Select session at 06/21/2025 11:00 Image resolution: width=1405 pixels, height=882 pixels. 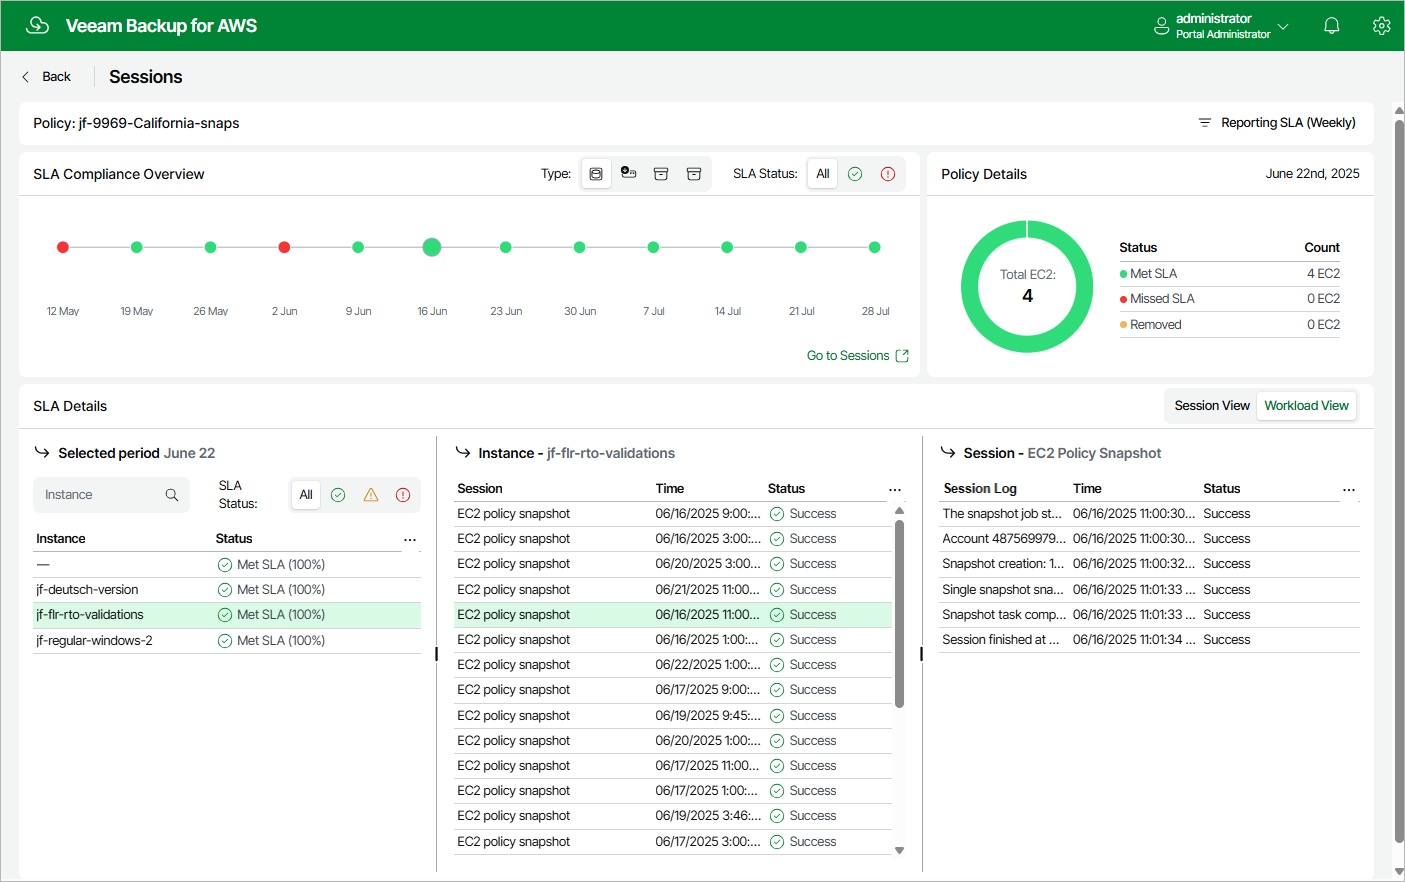[673, 590]
